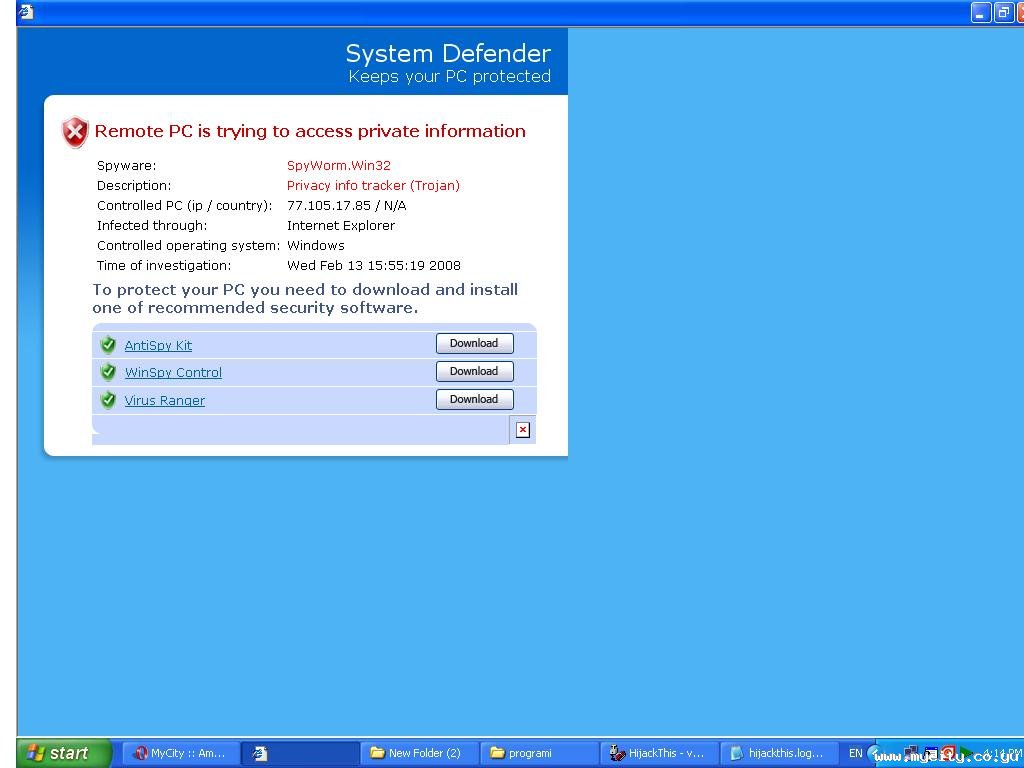Click the Wed Feb 13 15:55:19 2008 timestamp
The image size is (1024, 768).
pos(374,266)
